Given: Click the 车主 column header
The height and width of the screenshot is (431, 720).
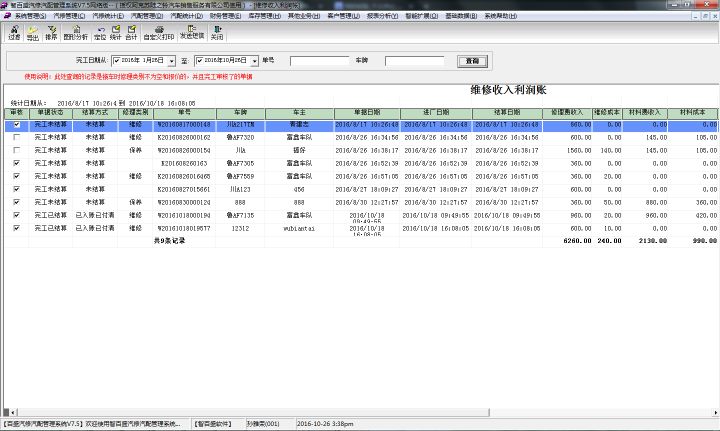Looking at the screenshot, I should pyautogui.click(x=299, y=113).
